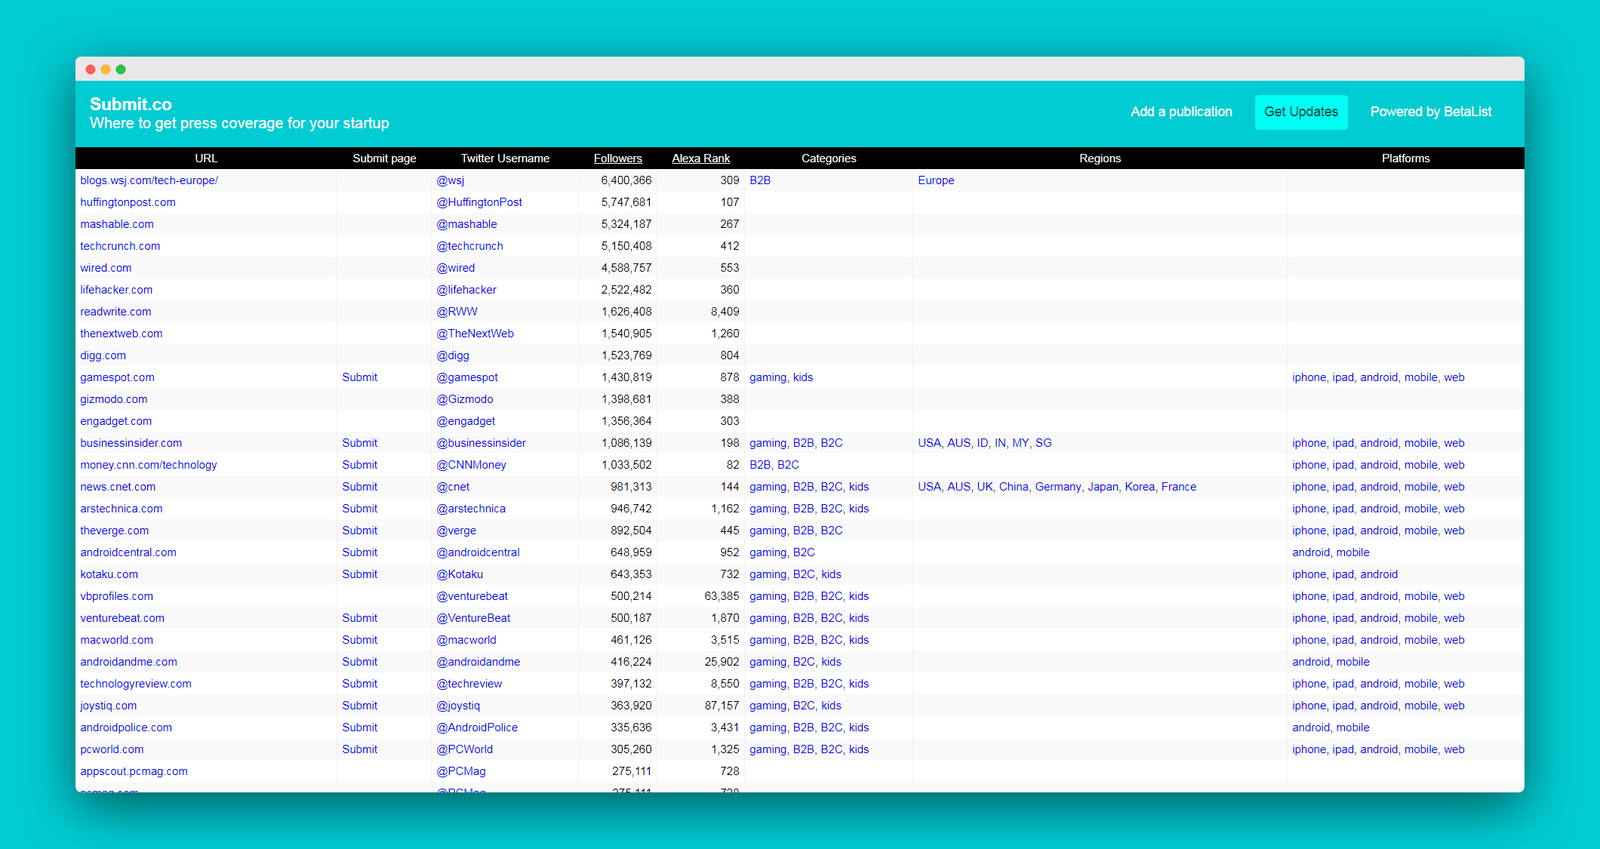The width and height of the screenshot is (1600, 849).
Task: Open @venturebeat Twitter link in vbprofiles row
Action: point(472,597)
